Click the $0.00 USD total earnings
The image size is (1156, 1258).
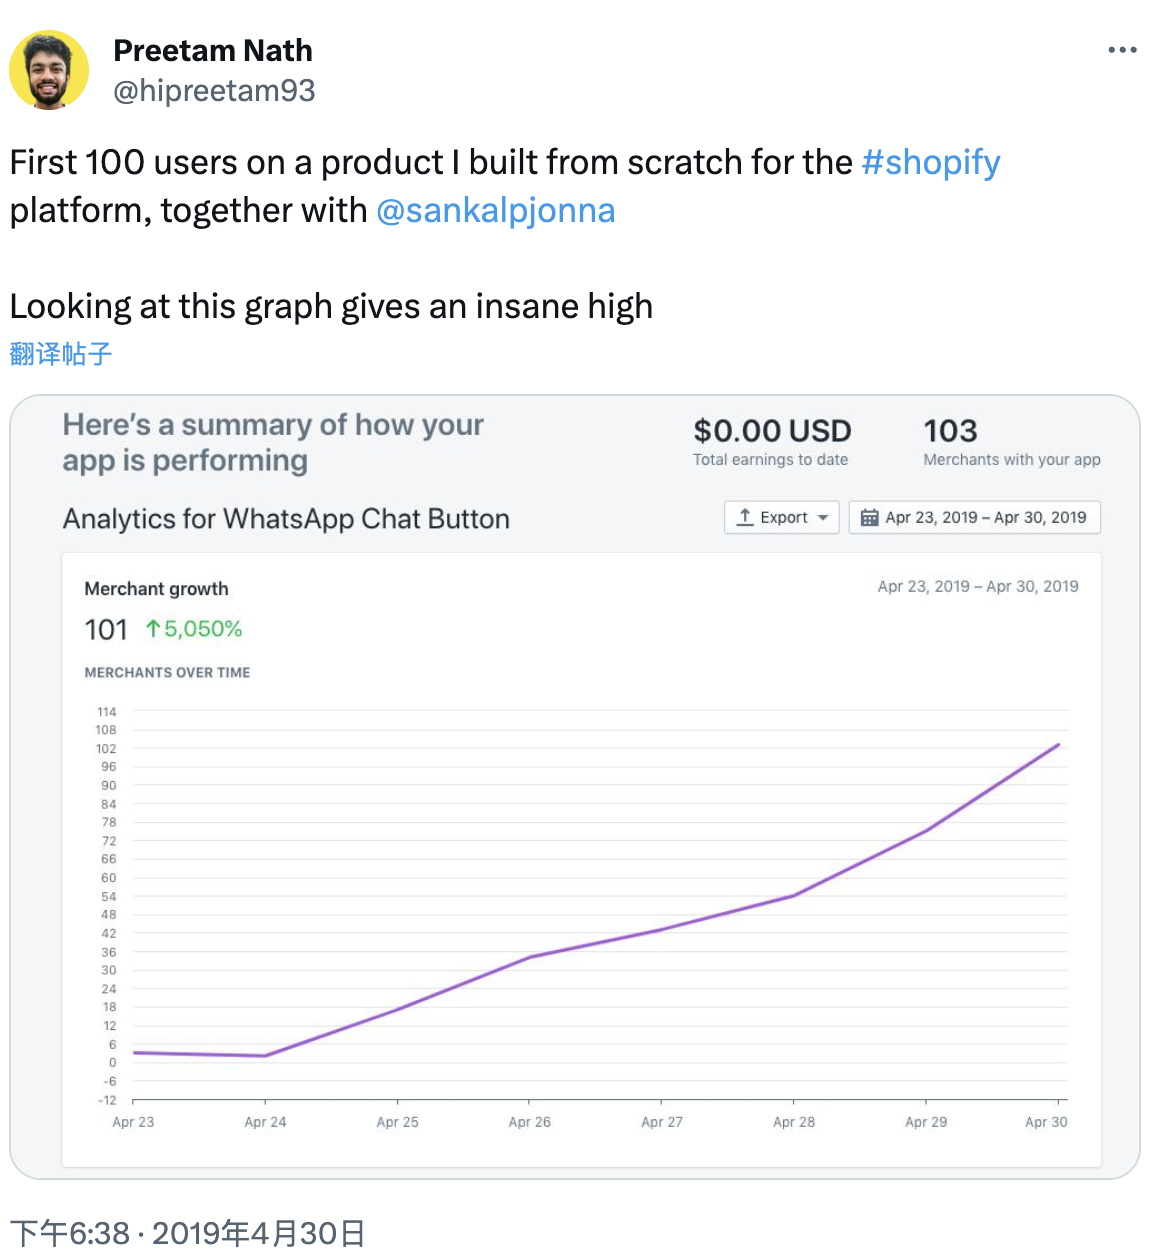[772, 431]
